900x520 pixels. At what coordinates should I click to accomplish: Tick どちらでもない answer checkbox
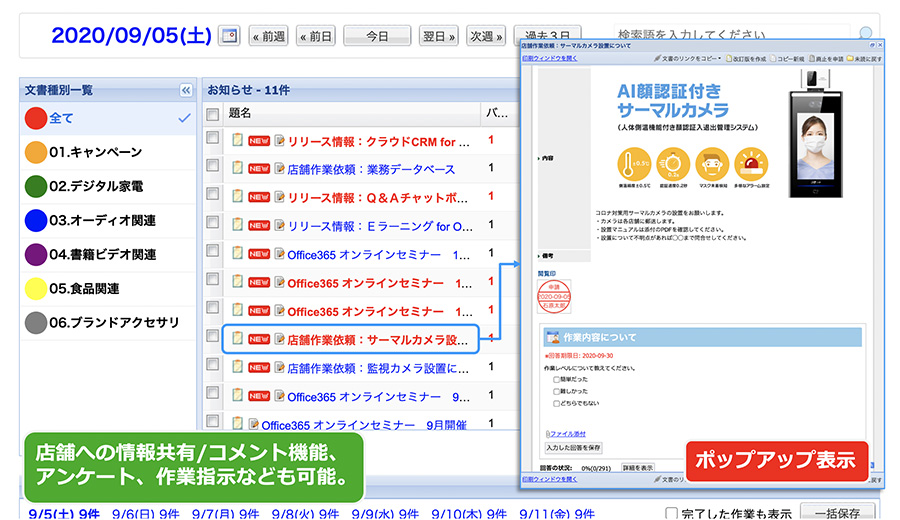[556, 403]
